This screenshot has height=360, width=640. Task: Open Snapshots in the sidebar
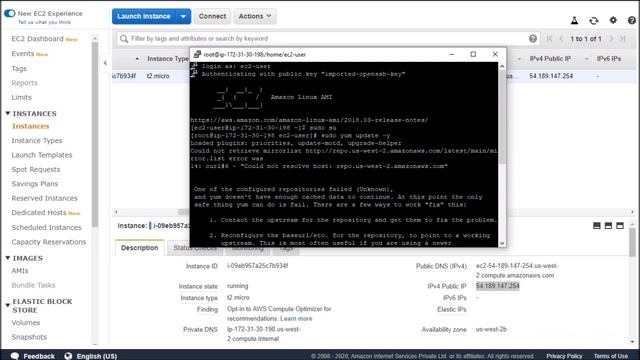click(x=29, y=337)
